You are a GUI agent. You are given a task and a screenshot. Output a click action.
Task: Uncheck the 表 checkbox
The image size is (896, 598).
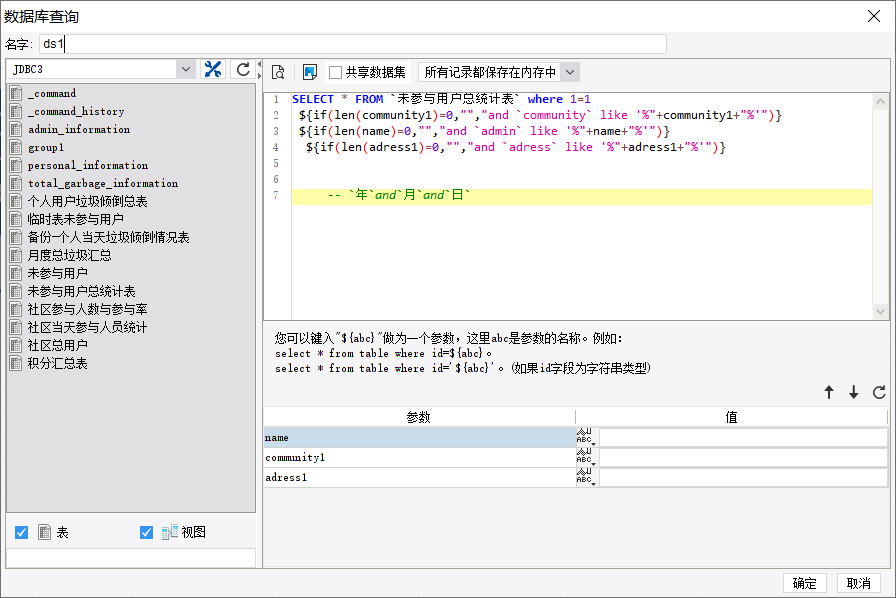coord(22,533)
